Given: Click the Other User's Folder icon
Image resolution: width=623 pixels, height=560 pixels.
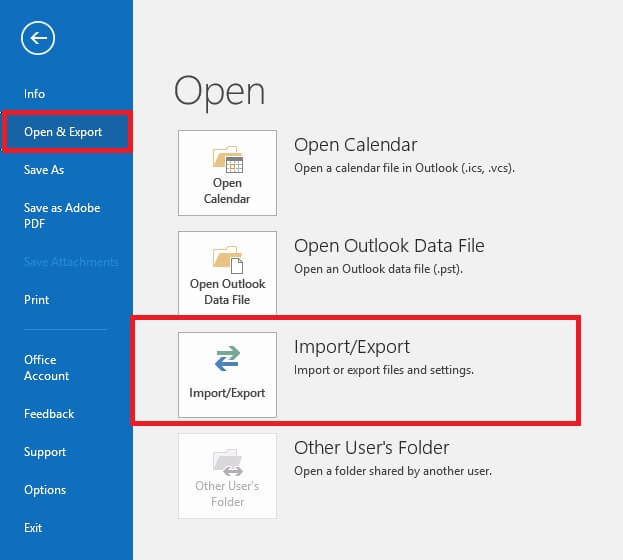Looking at the screenshot, I should (228, 463).
